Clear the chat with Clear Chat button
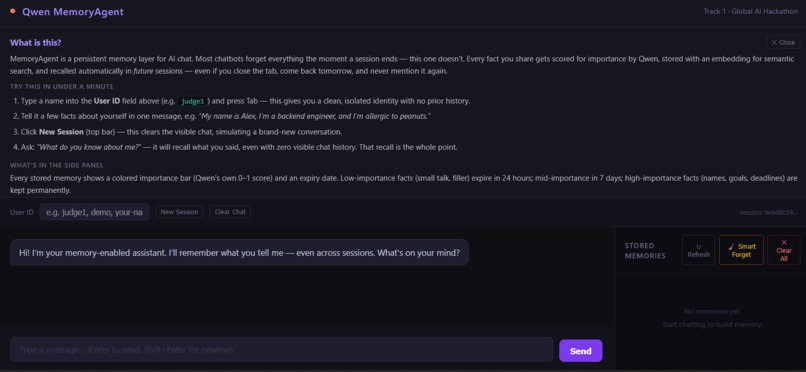The width and height of the screenshot is (806, 372). click(230, 212)
